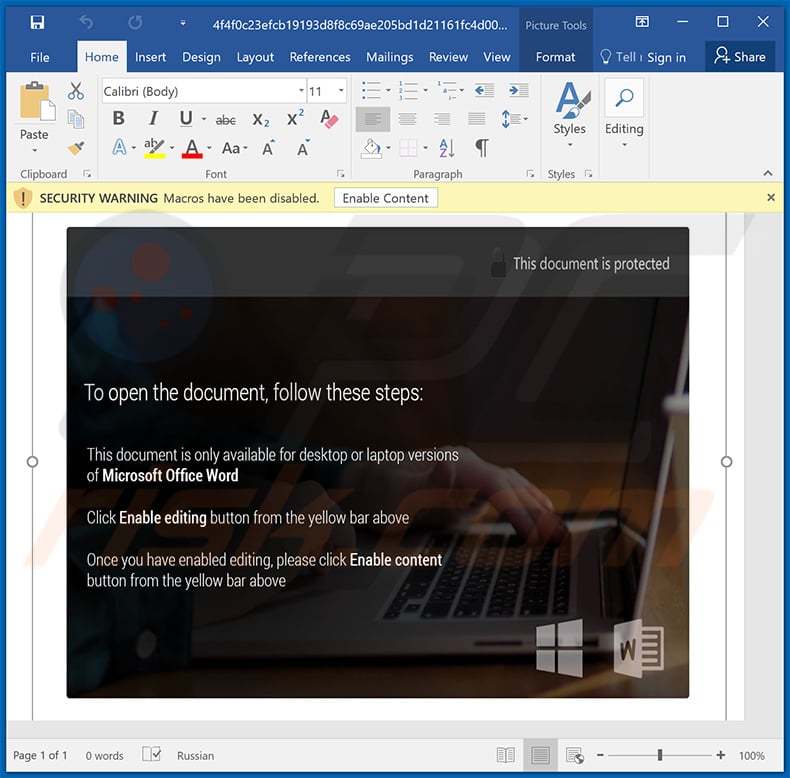Screen dimensions: 790x778
Task: Click the Share button
Action: point(740,57)
